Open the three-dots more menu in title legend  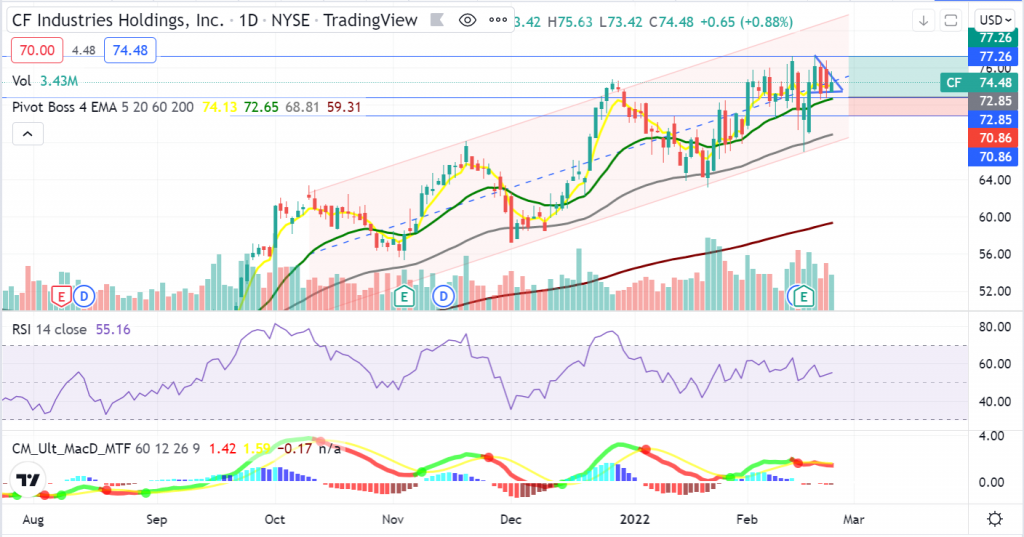498,20
